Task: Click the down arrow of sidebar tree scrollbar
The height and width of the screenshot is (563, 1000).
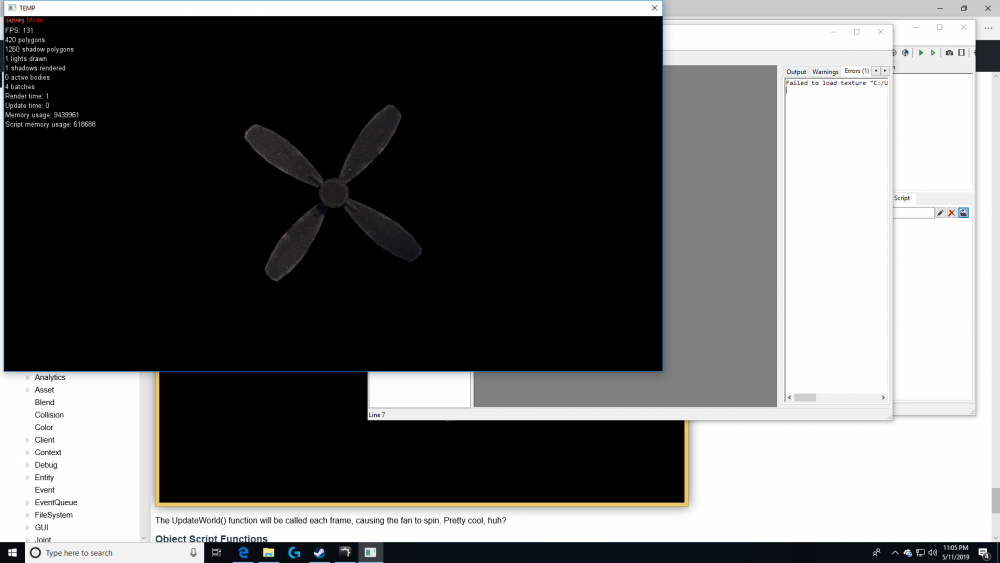Action: (143, 538)
